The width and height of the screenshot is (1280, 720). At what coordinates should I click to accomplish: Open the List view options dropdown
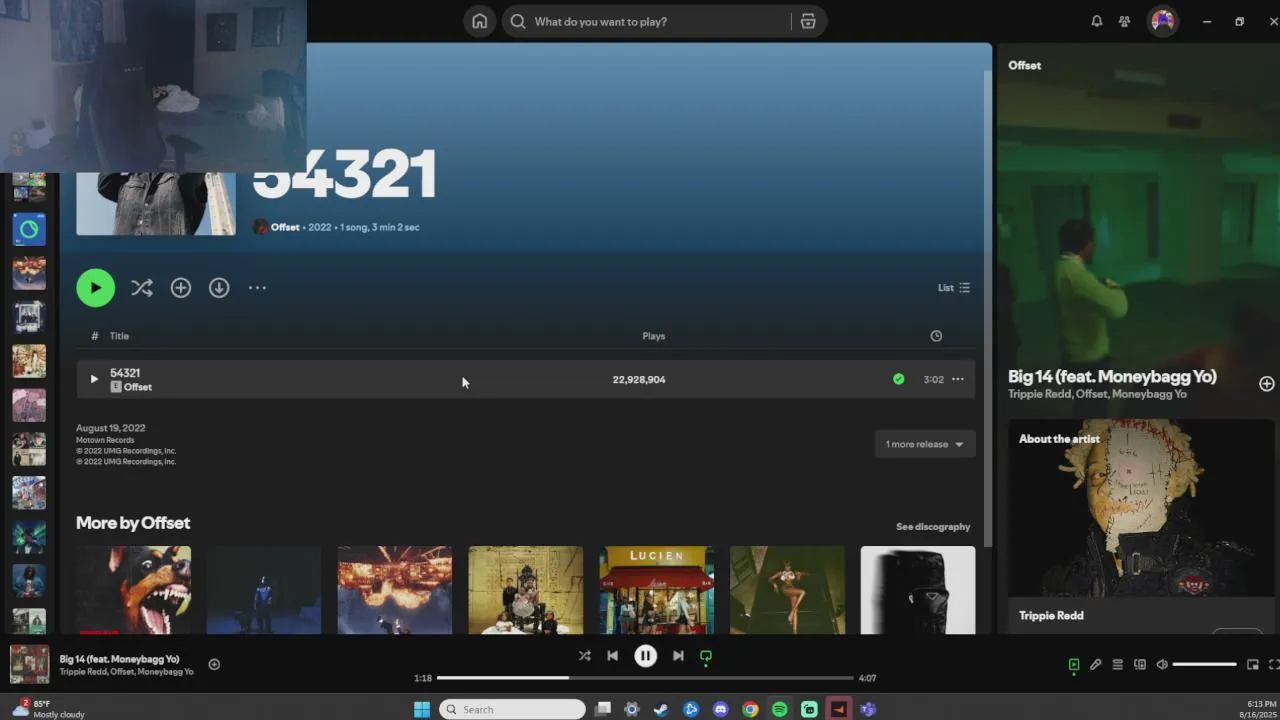(954, 288)
